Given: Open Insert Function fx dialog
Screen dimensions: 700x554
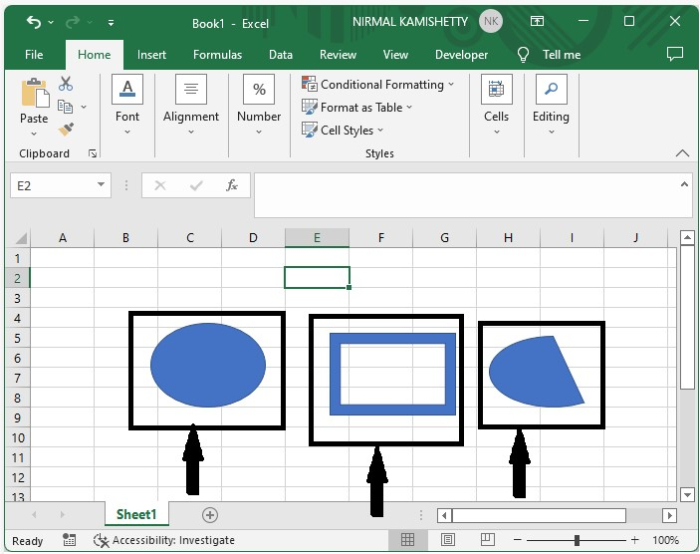Looking at the screenshot, I should (x=232, y=185).
